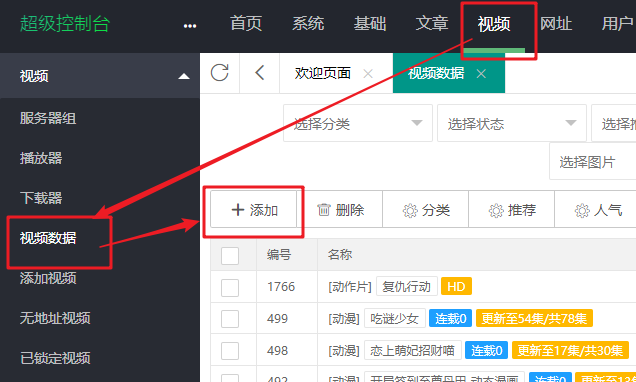Image resolution: width=636 pixels, height=382 pixels.
Task: Open 播放器 in sidebar
Action: (x=41, y=158)
